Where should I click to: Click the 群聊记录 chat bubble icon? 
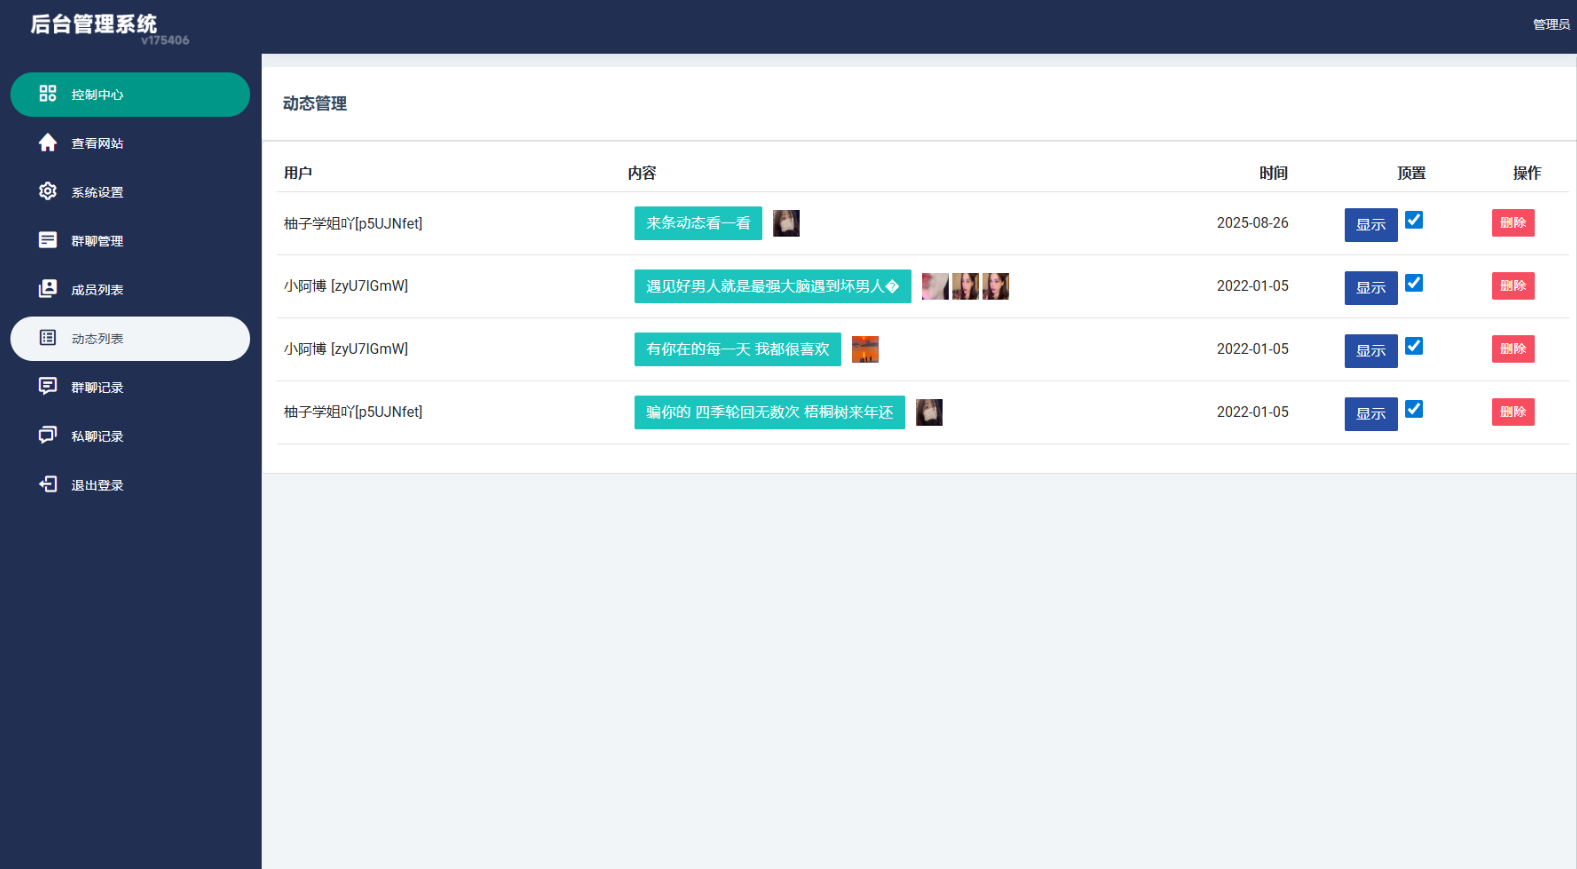pos(47,386)
